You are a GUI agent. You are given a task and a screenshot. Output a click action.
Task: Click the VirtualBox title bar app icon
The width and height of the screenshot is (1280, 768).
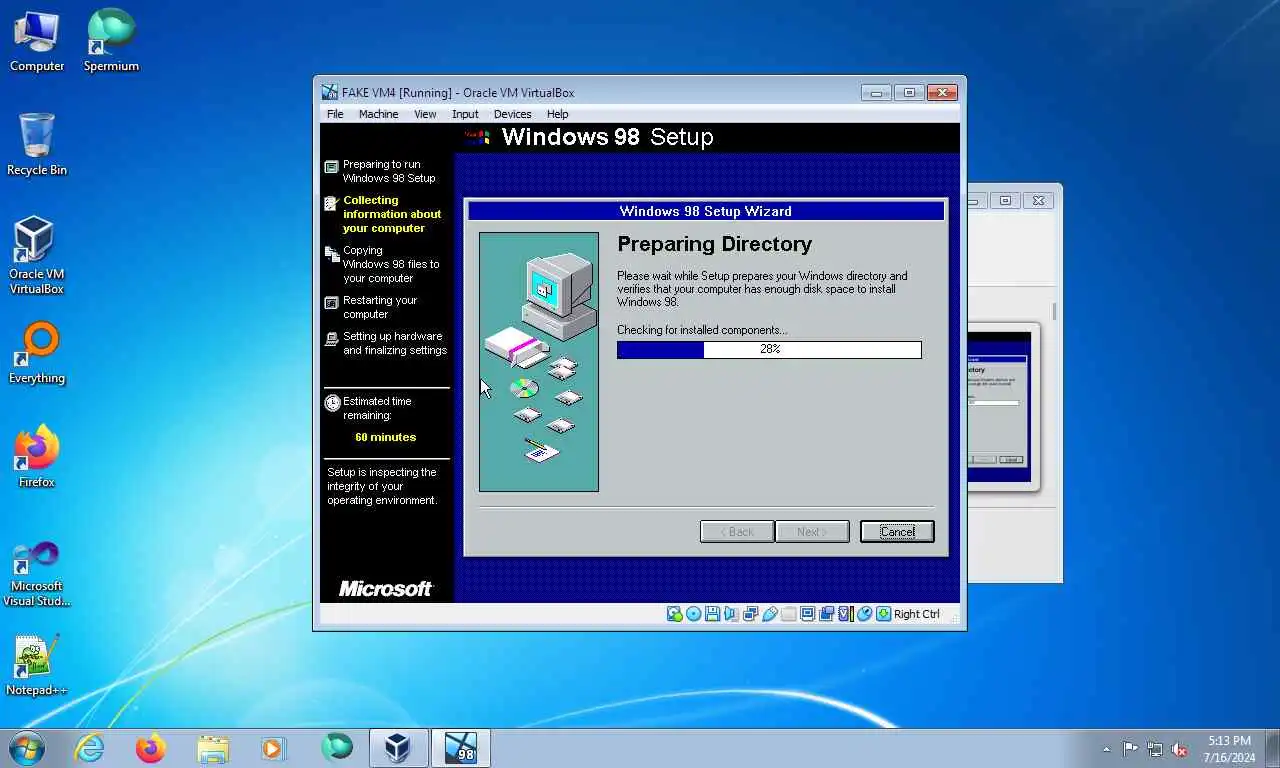(329, 92)
